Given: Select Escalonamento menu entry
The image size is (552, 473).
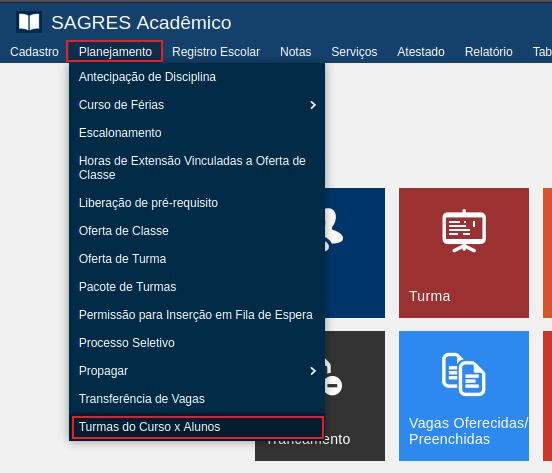Looking at the screenshot, I should tap(197, 133).
